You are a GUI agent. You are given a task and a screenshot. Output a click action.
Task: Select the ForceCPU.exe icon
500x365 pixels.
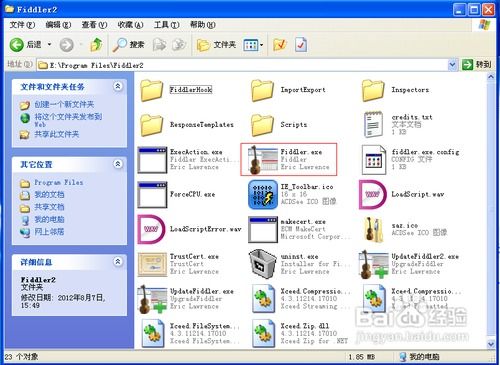[x=152, y=195]
